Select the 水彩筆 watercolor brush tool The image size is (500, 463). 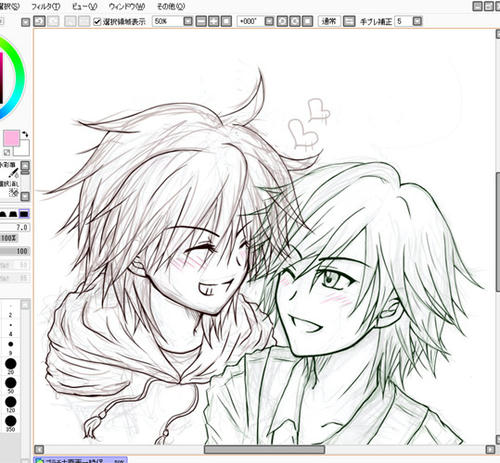pyautogui.click(x=9, y=169)
